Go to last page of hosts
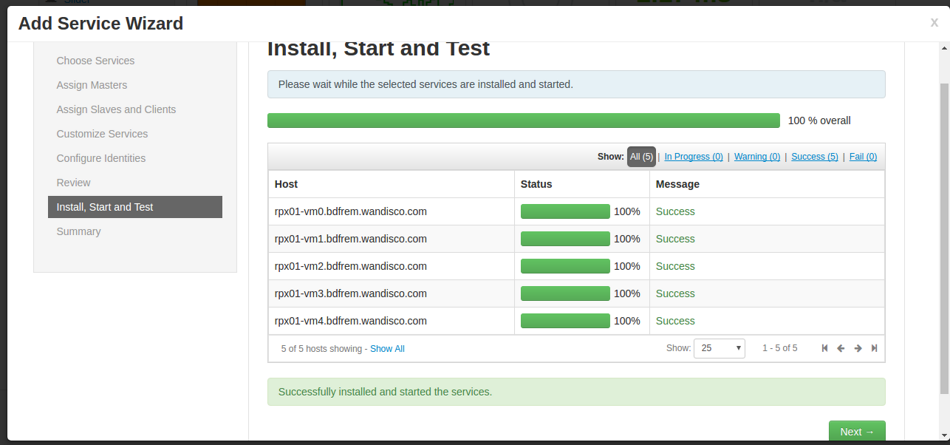The height and width of the screenshot is (445, 950). coord(874,348)
